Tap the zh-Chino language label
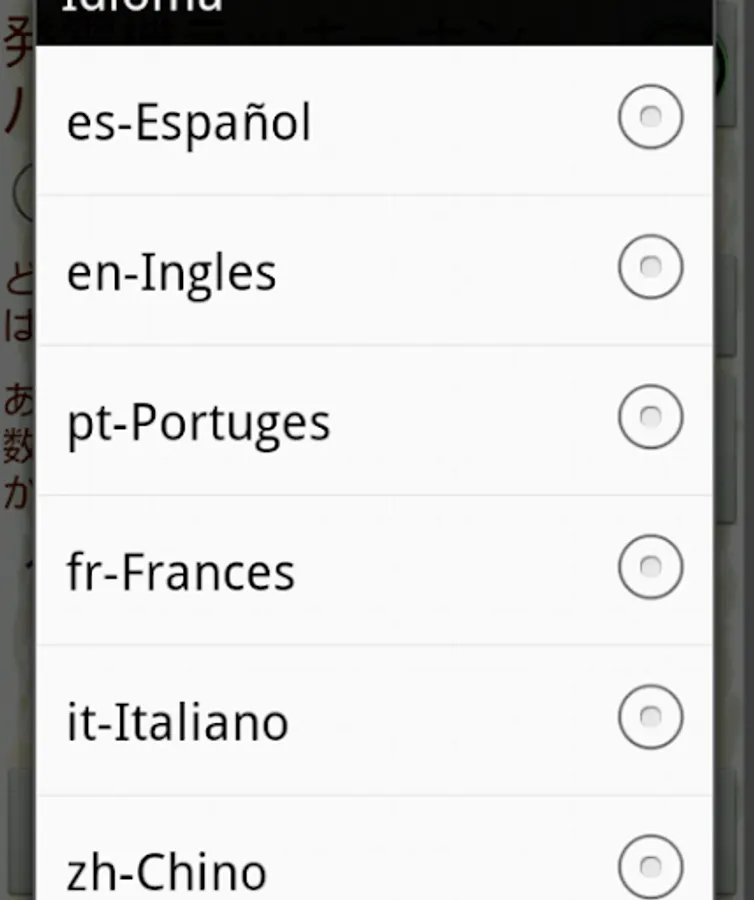The width and height of the screenshot is (754, 900). point(166,872)
